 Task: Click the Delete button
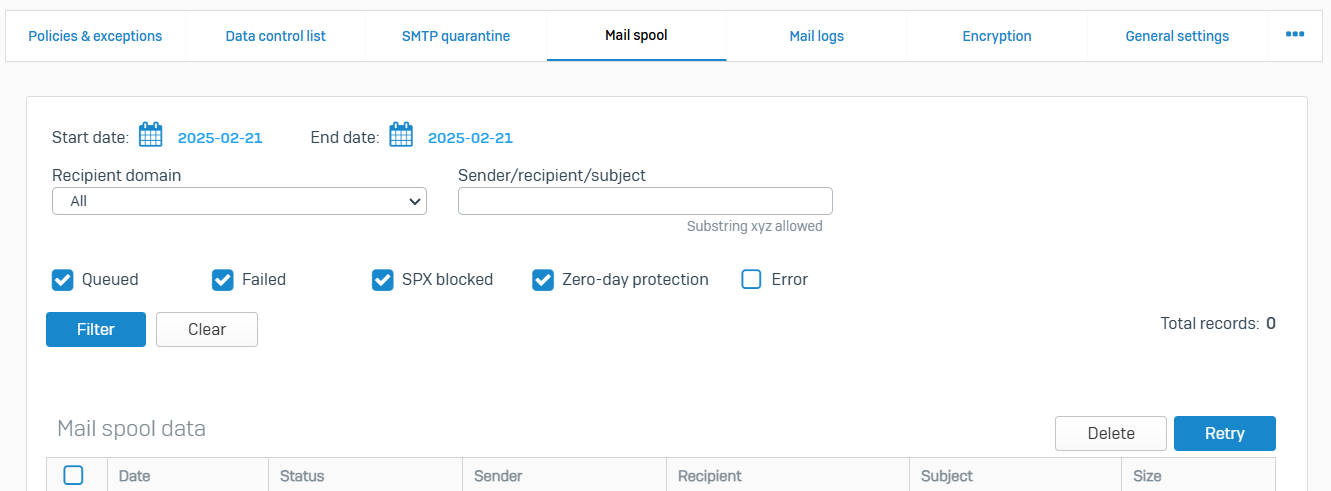point(1111,433)
